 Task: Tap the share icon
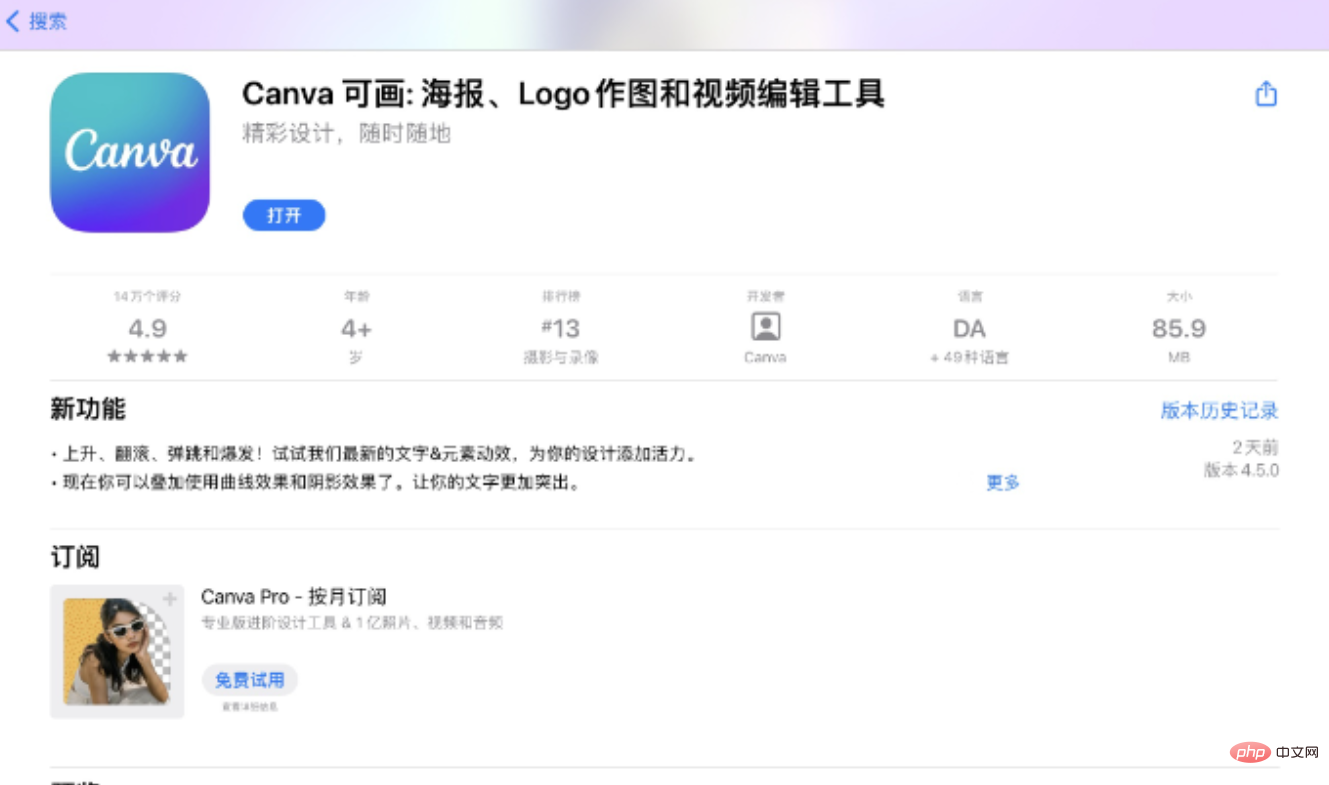click(x=1266, y=94)
